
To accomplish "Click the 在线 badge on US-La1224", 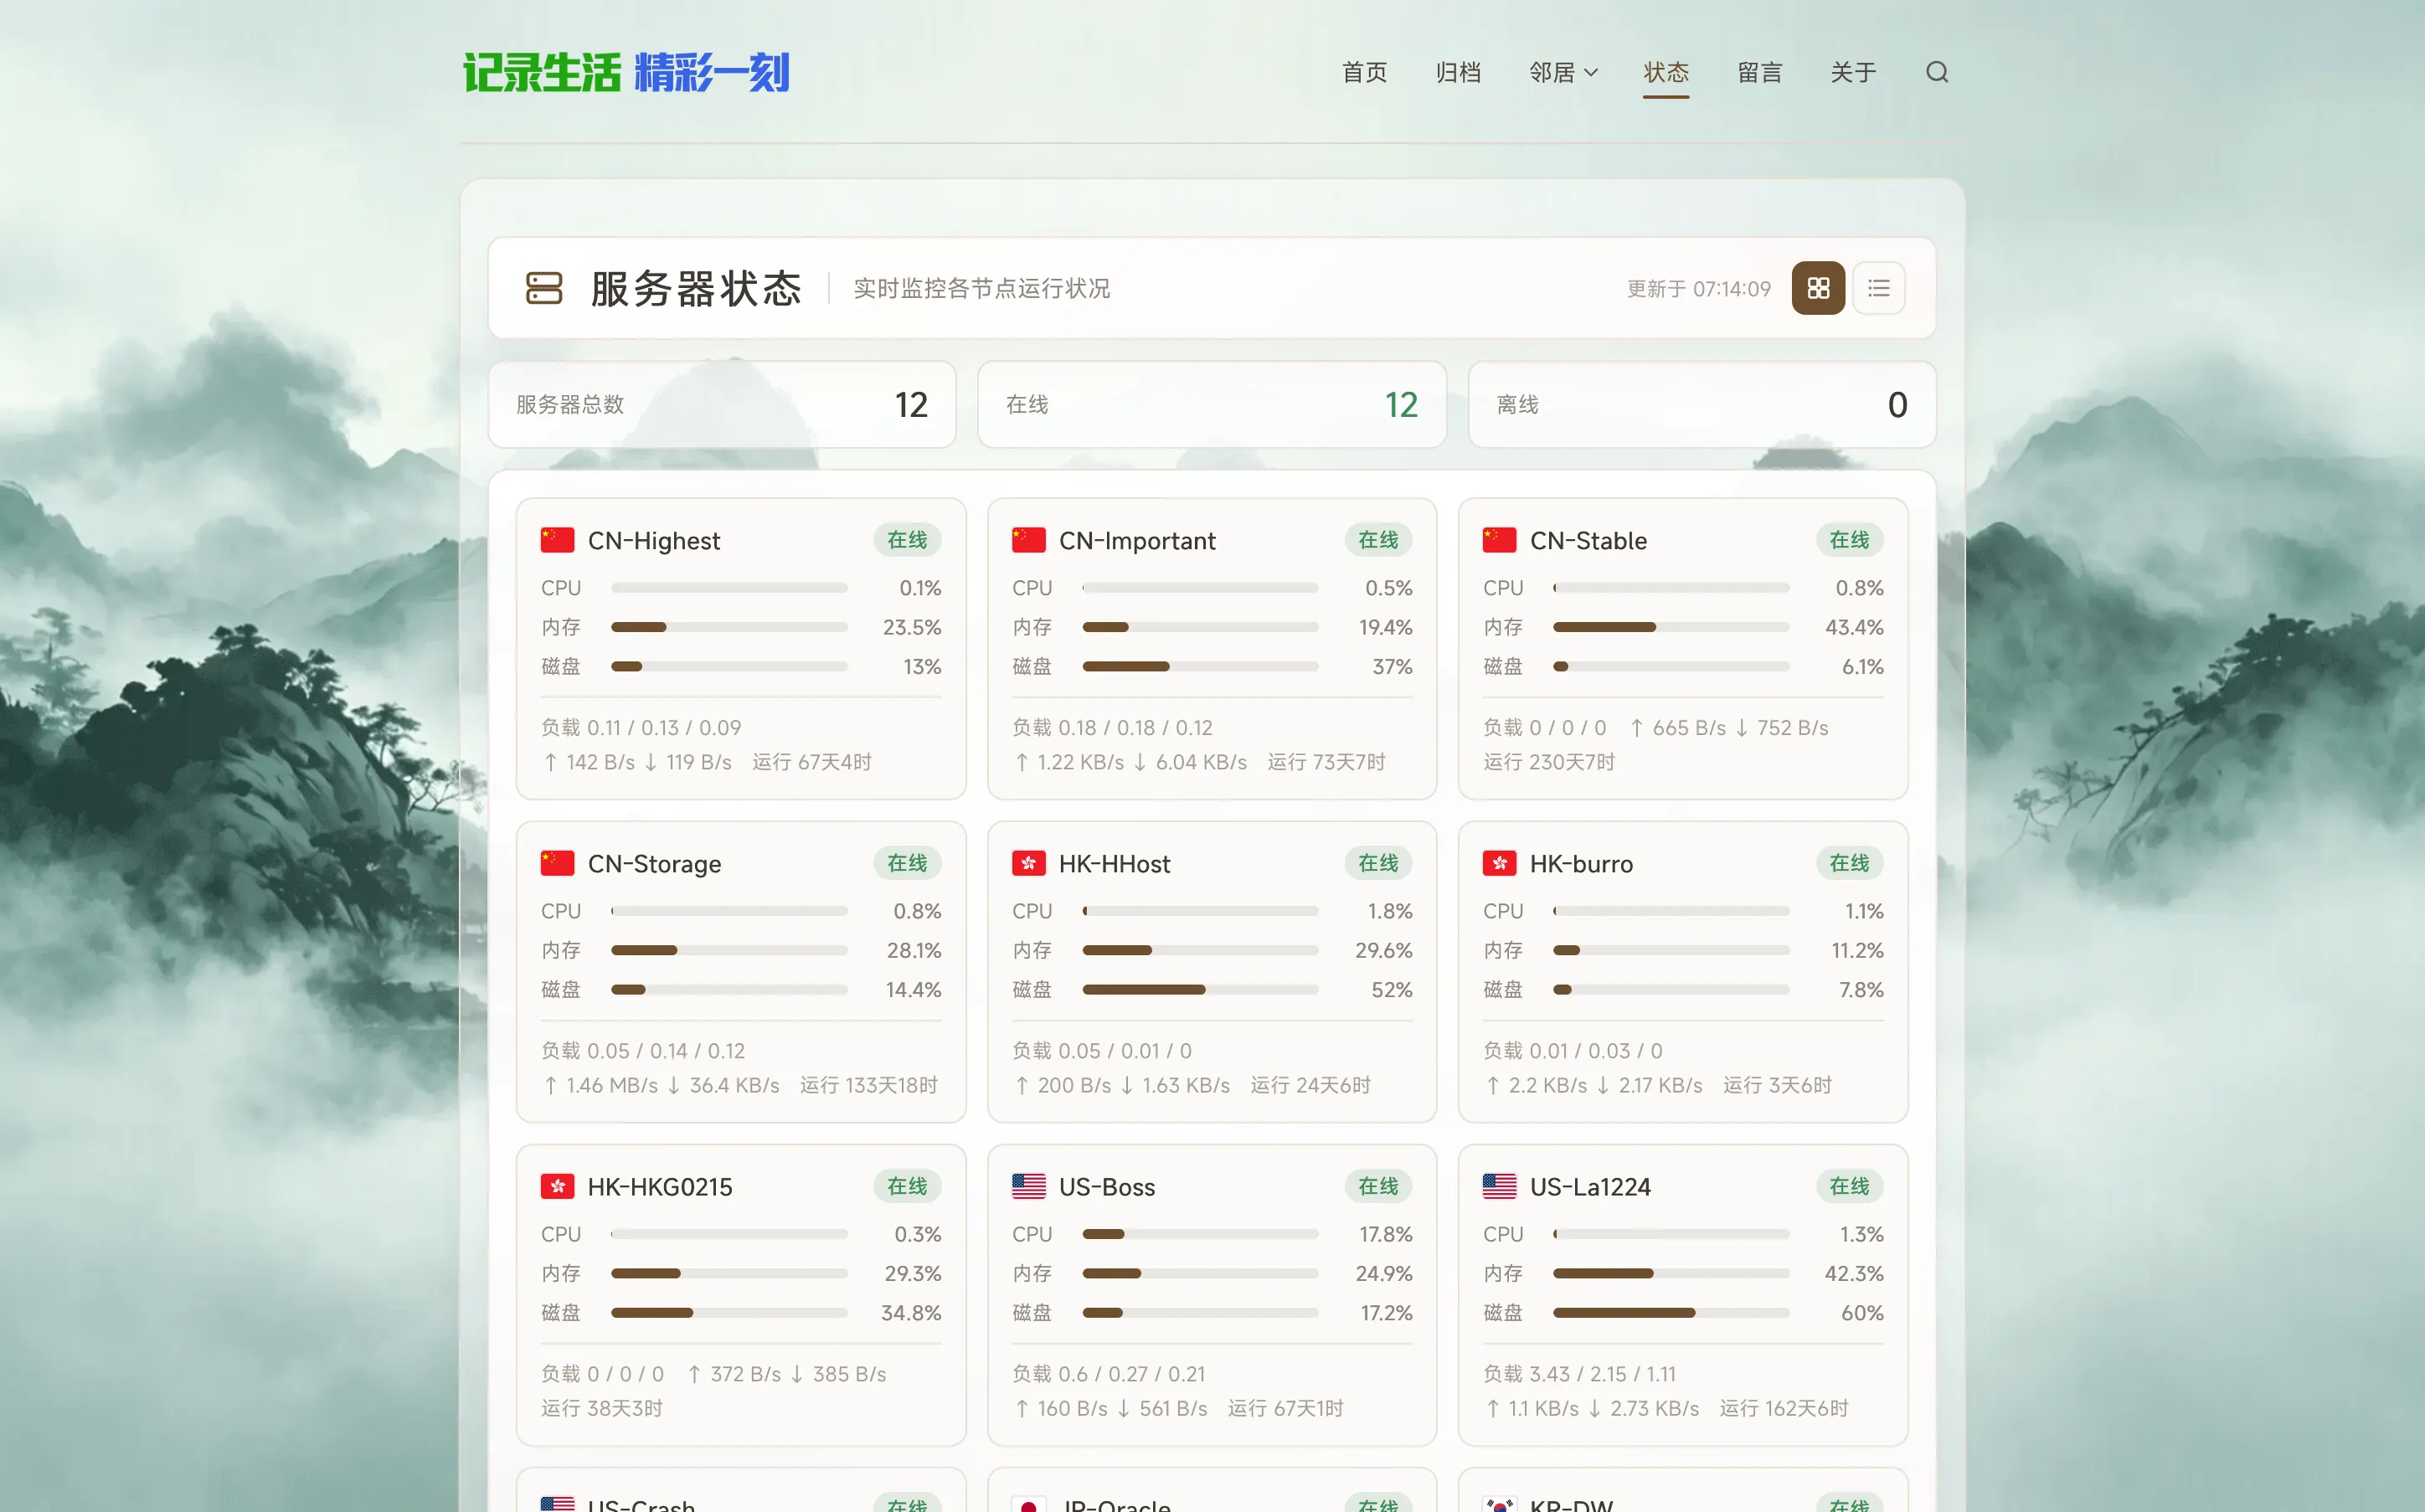I will pos(1849,1186).
